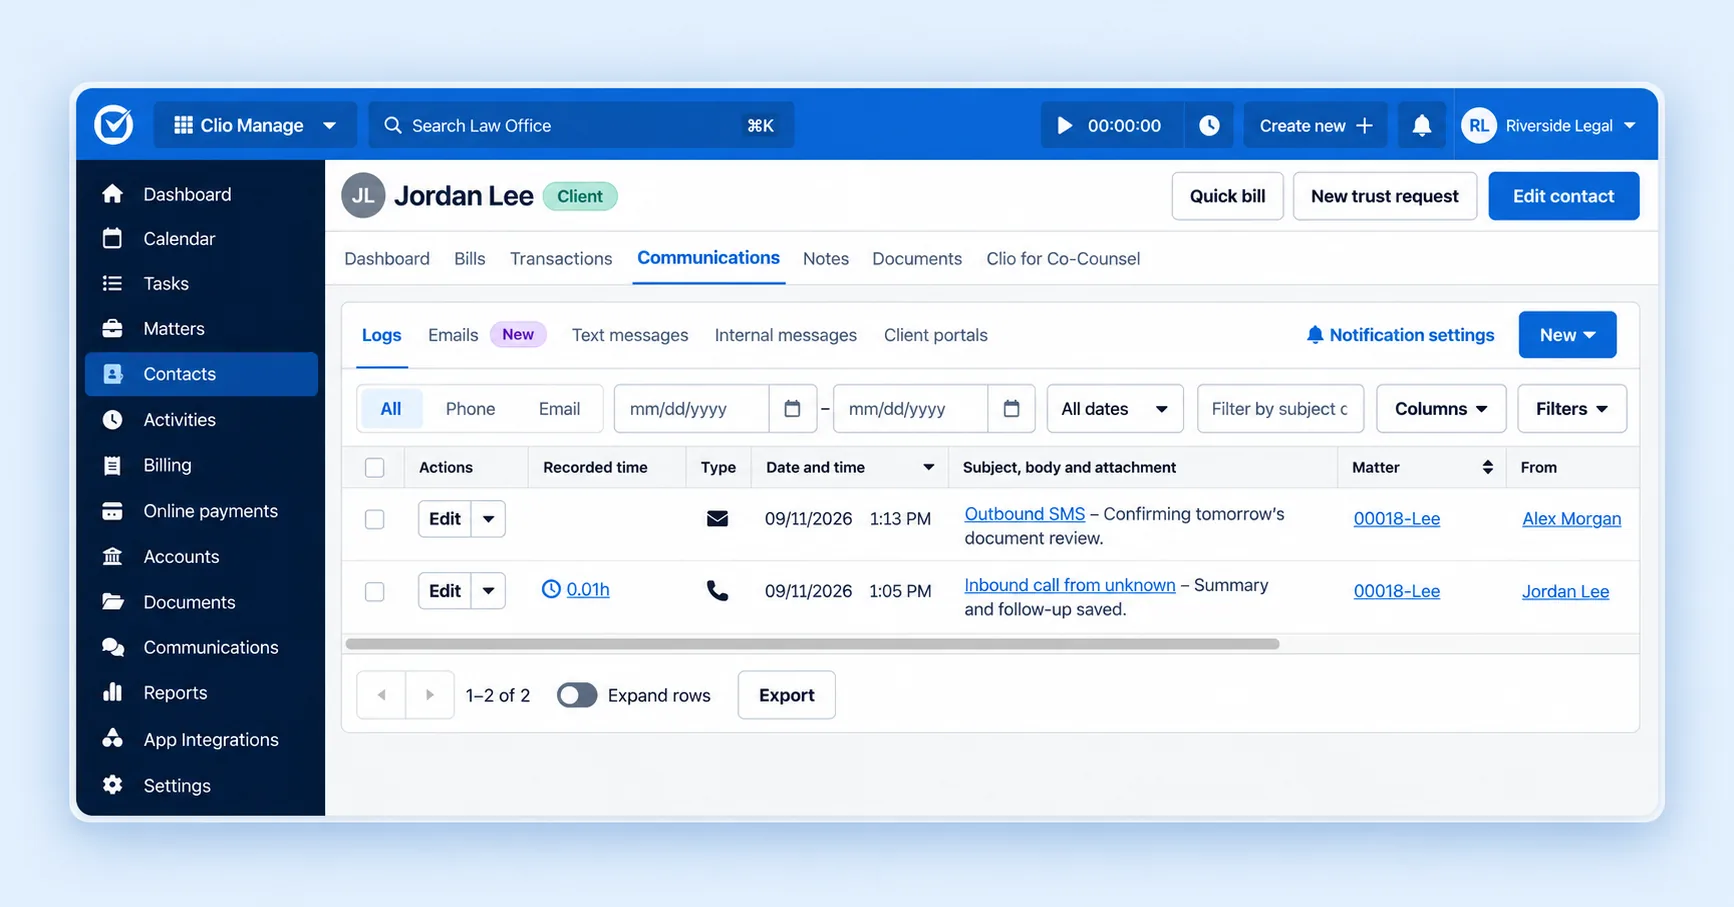The image size is (1734, 907).
Task: Open the time entries clock icon
Action: tap(1209, 126)
